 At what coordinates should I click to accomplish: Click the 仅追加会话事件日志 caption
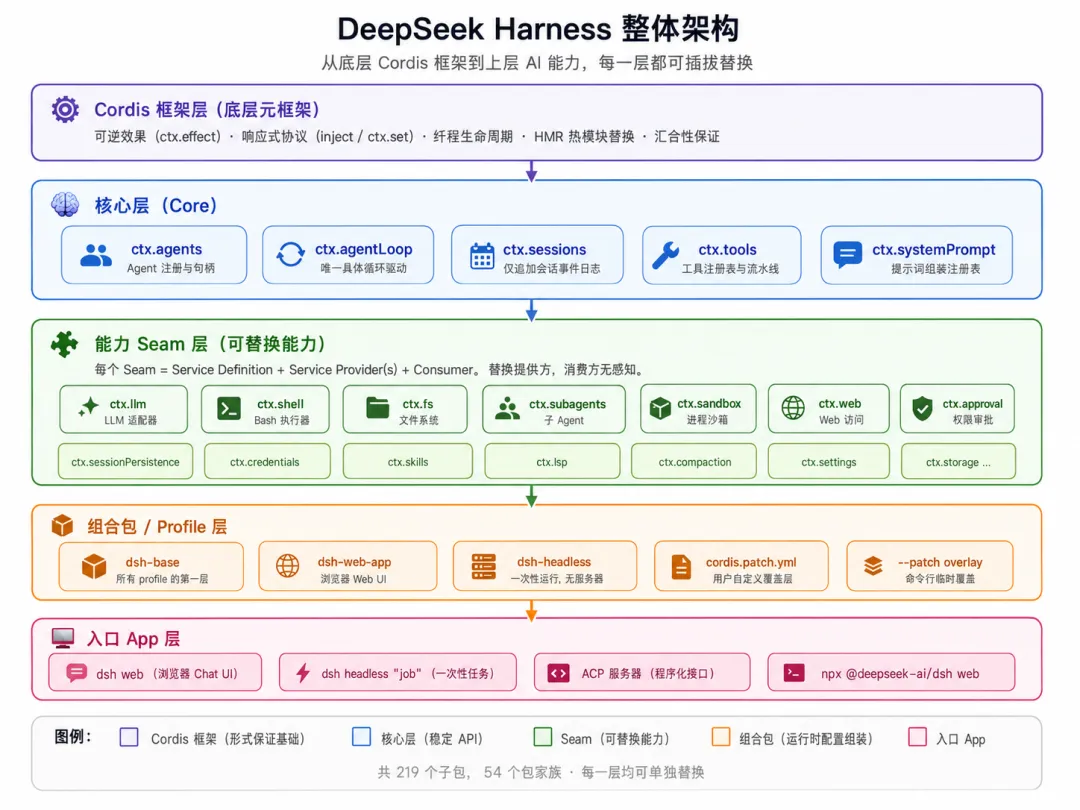(552, 269)
